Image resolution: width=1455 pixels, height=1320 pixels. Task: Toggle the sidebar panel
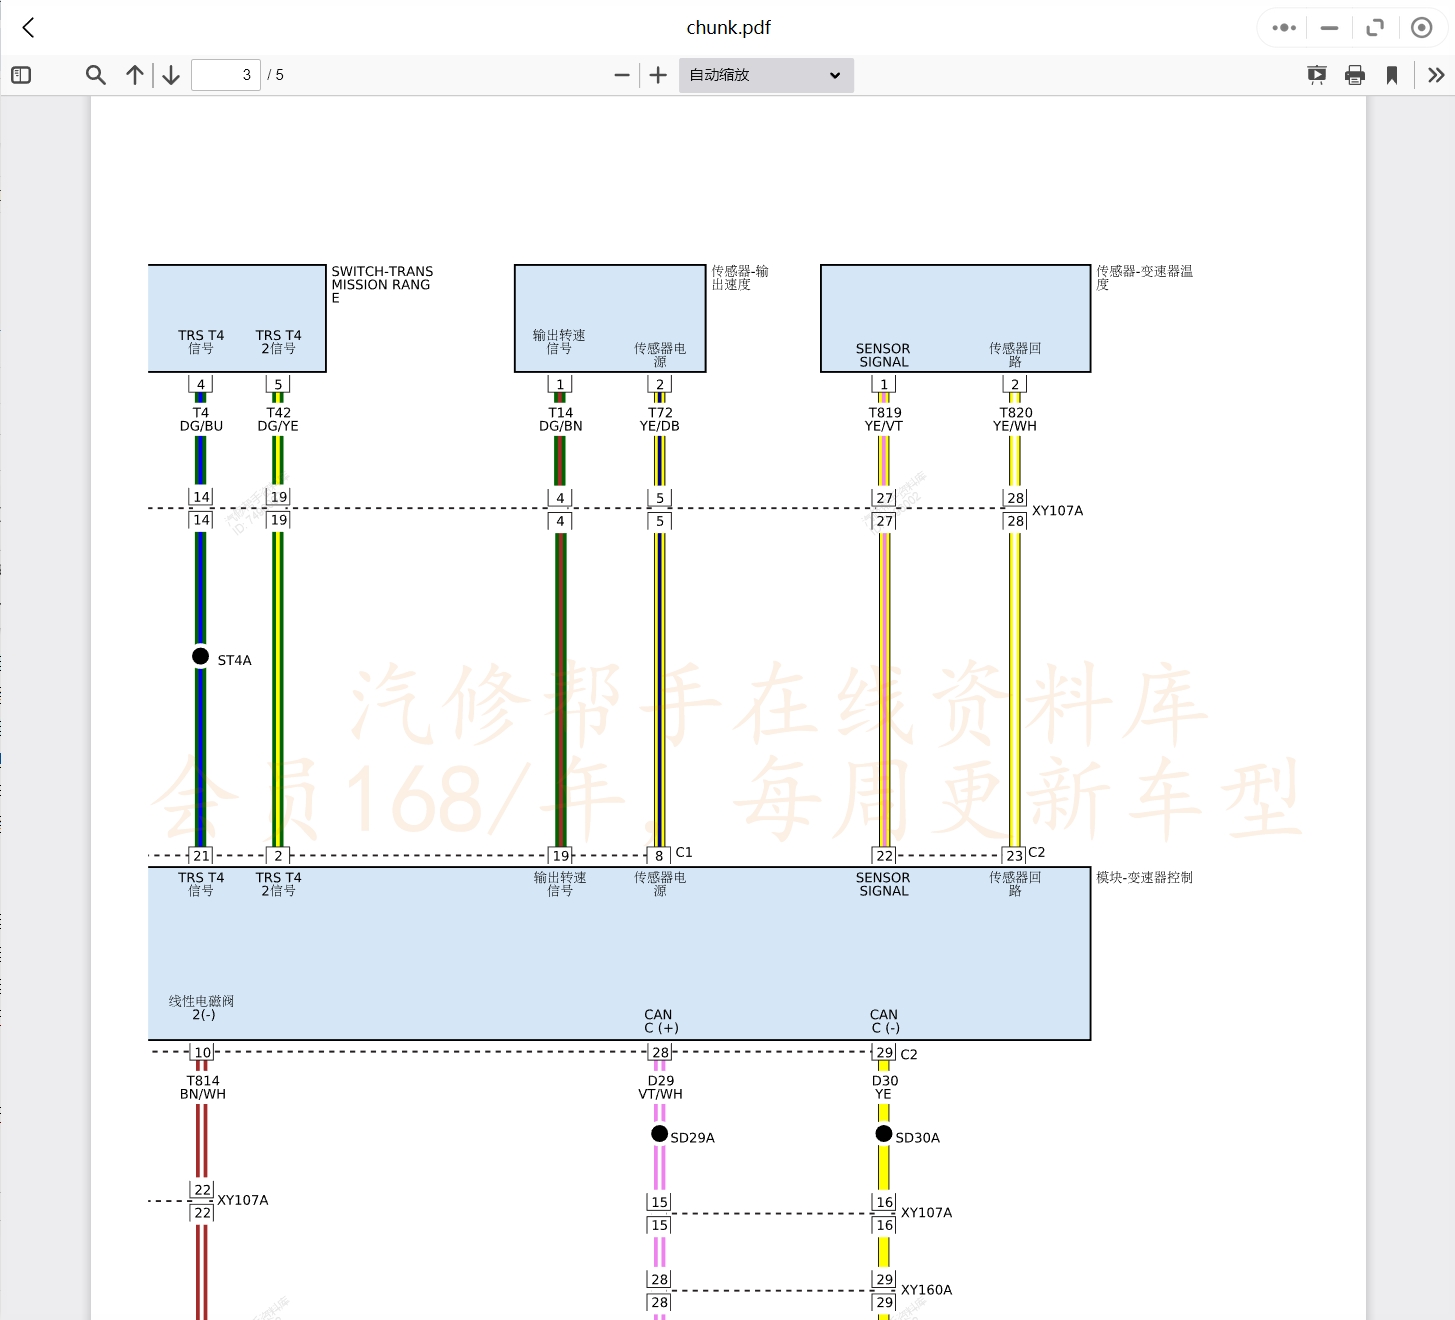tap(21, 75)
